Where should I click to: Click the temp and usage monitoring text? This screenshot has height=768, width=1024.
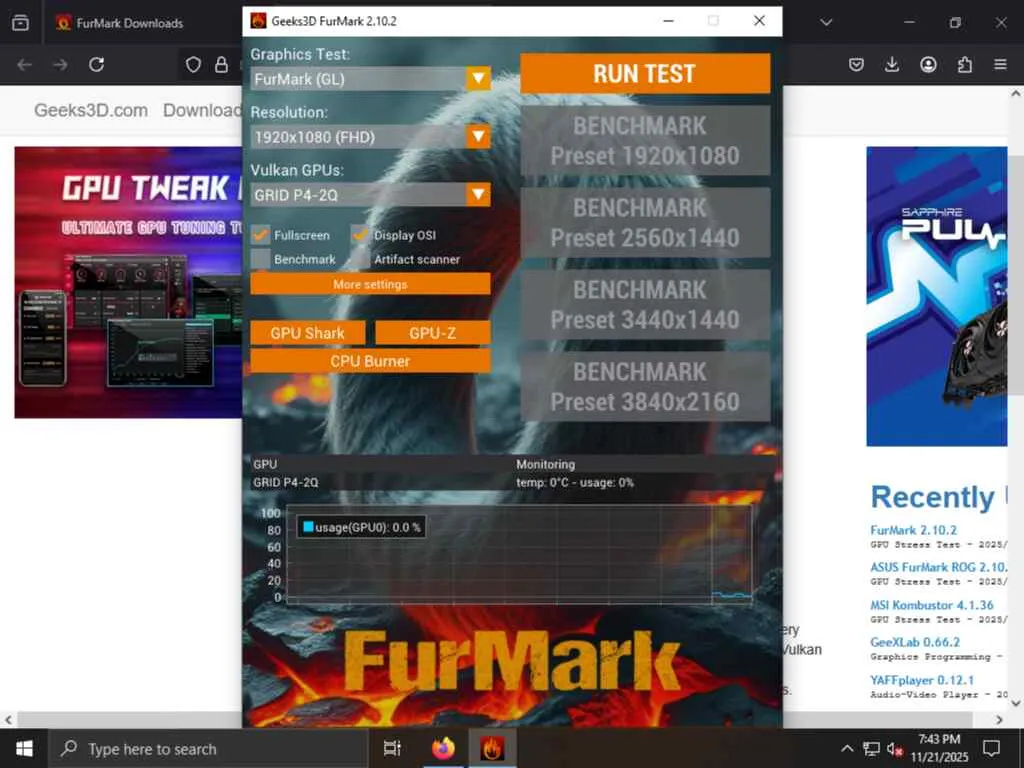[575, 483]
